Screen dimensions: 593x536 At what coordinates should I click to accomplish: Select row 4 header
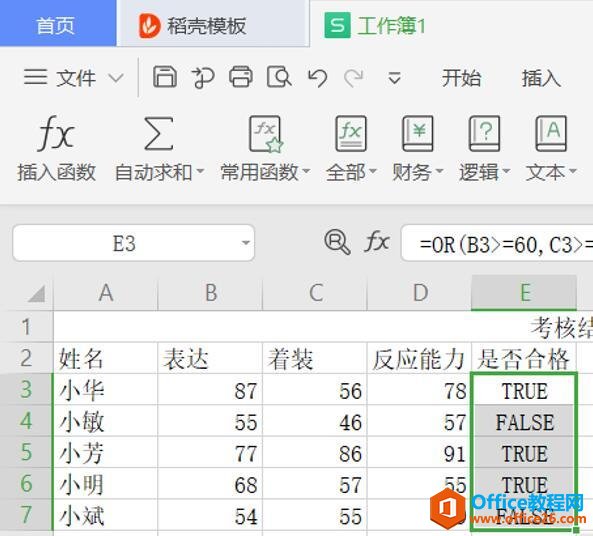(x=26, y=421)
